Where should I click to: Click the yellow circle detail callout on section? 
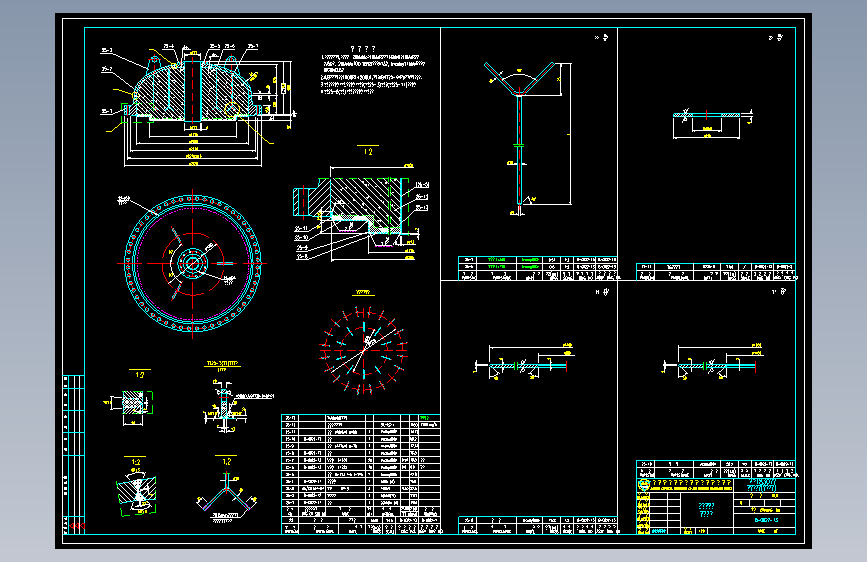pos(232,109)
